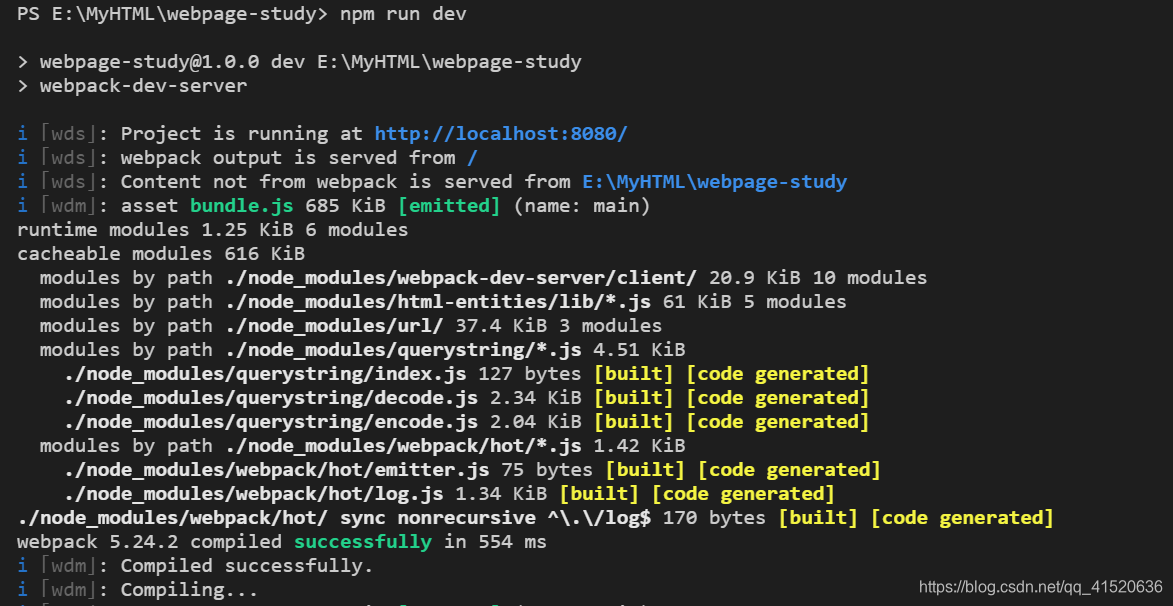Click ./node_modules/webpack/hot/*.js path
The image size is (1173, 606).
pyautogui.click(x=403, y=445)
